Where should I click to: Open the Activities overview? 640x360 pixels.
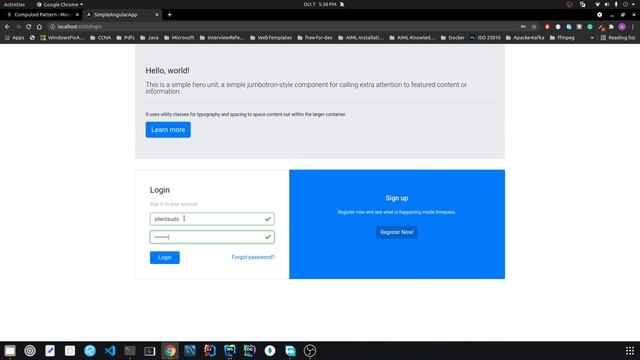click(14, 4)
